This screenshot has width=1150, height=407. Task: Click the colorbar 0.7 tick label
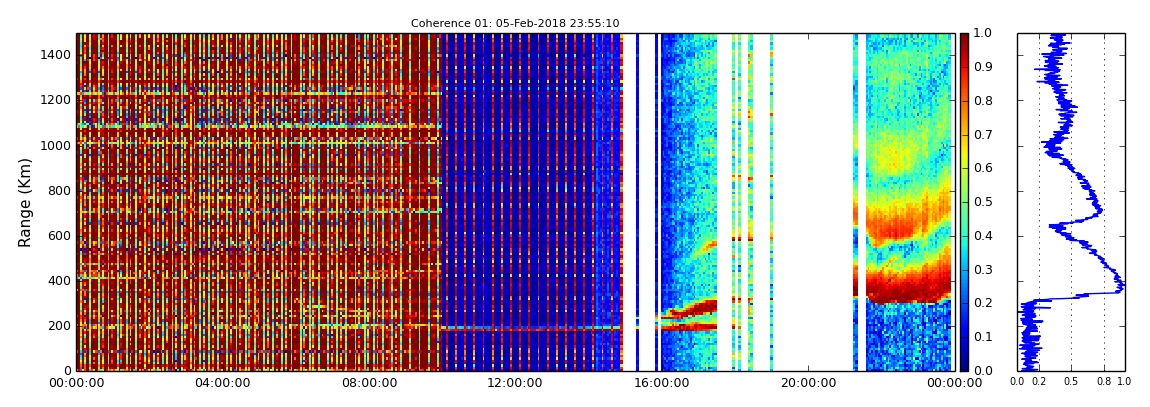tap(981, 134)
